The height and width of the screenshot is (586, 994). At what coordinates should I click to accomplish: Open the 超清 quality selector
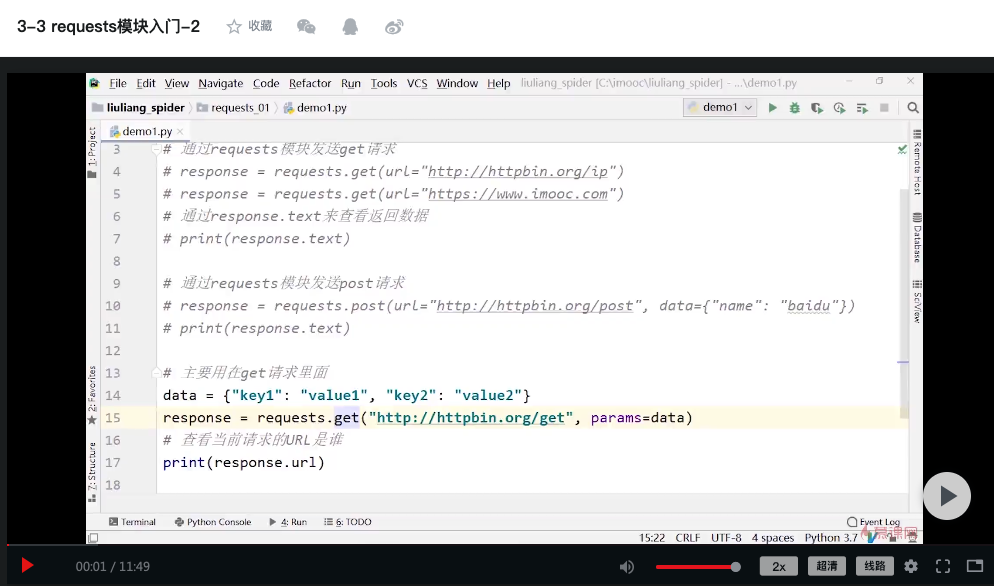[x=827, y=566]
